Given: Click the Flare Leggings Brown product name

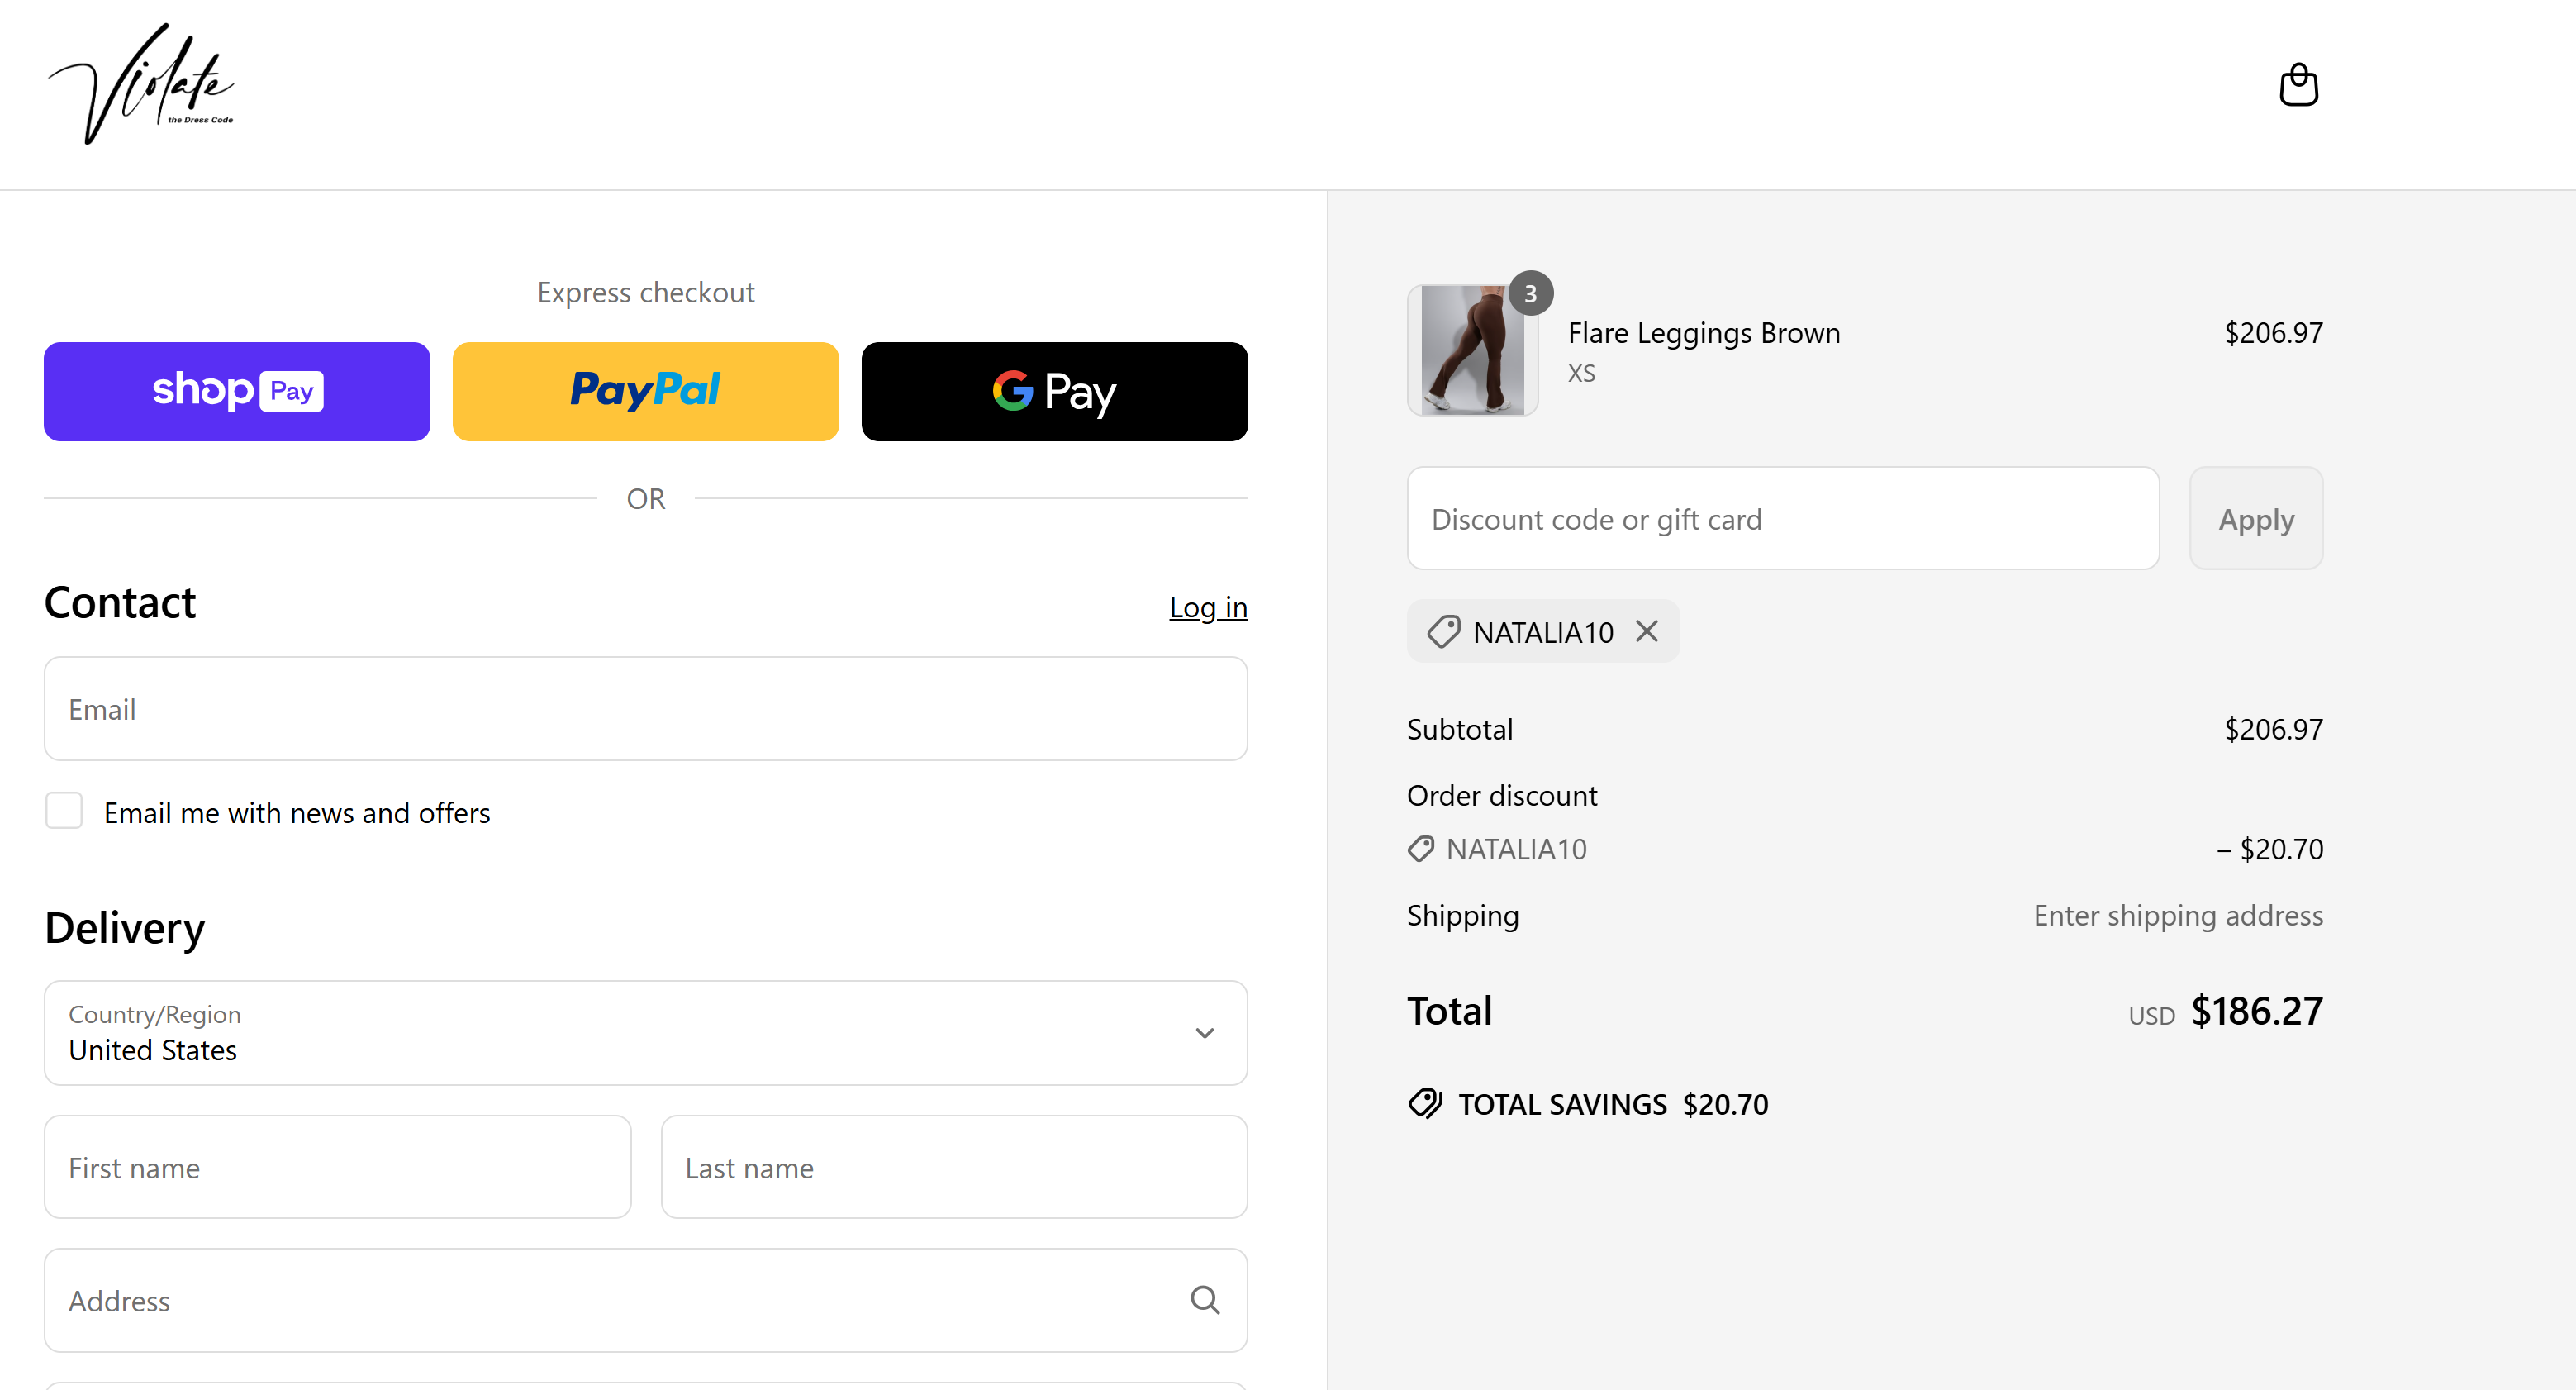Looking at the screenshot, I should [1704, 332].
